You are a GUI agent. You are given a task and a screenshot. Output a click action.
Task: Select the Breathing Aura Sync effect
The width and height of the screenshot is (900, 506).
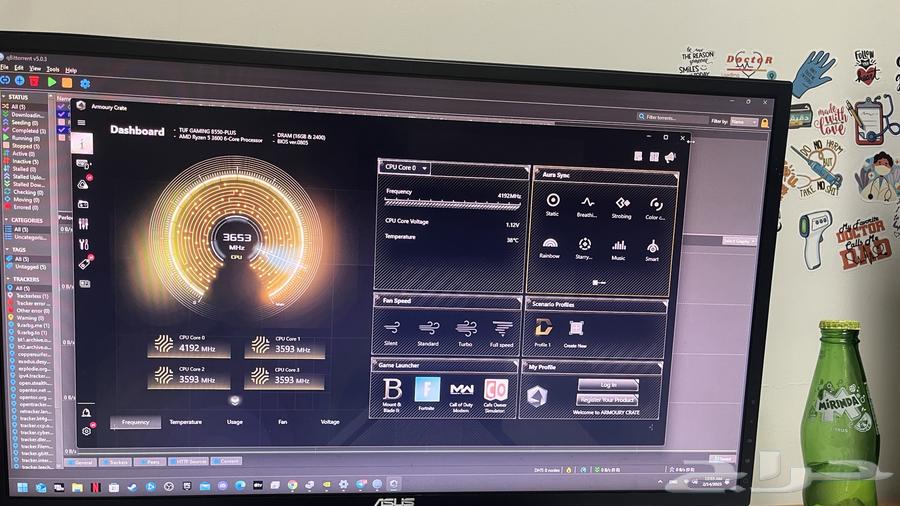[587, 207]
